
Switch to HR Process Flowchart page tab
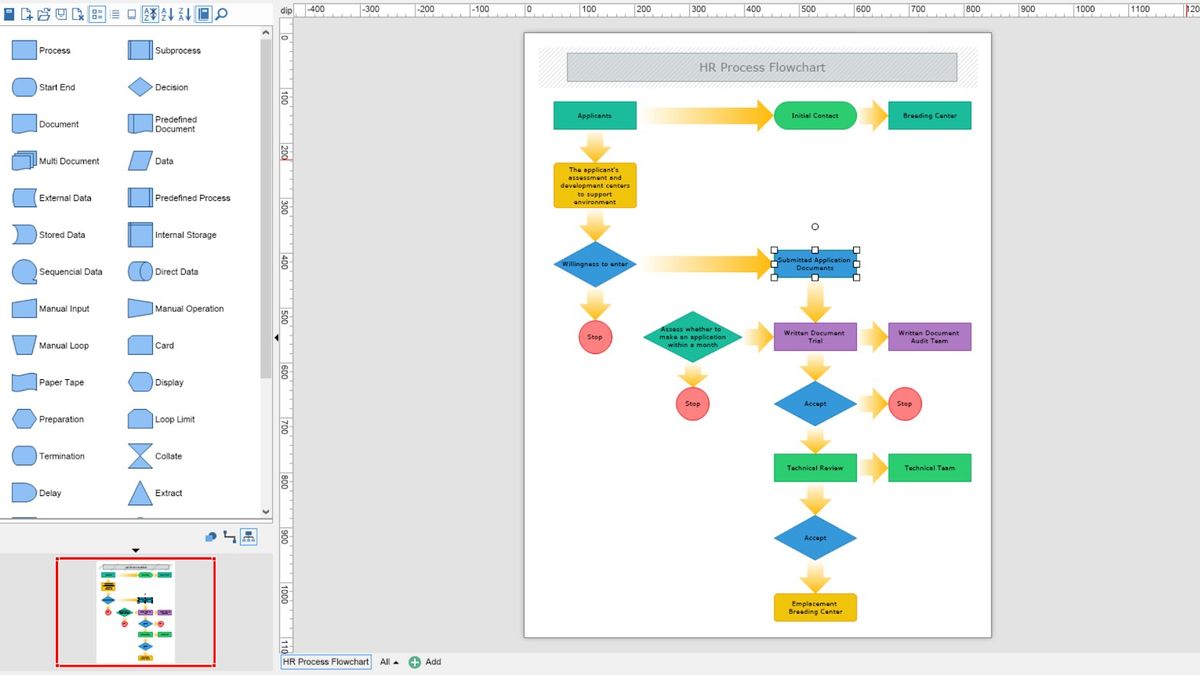(326, 662)
